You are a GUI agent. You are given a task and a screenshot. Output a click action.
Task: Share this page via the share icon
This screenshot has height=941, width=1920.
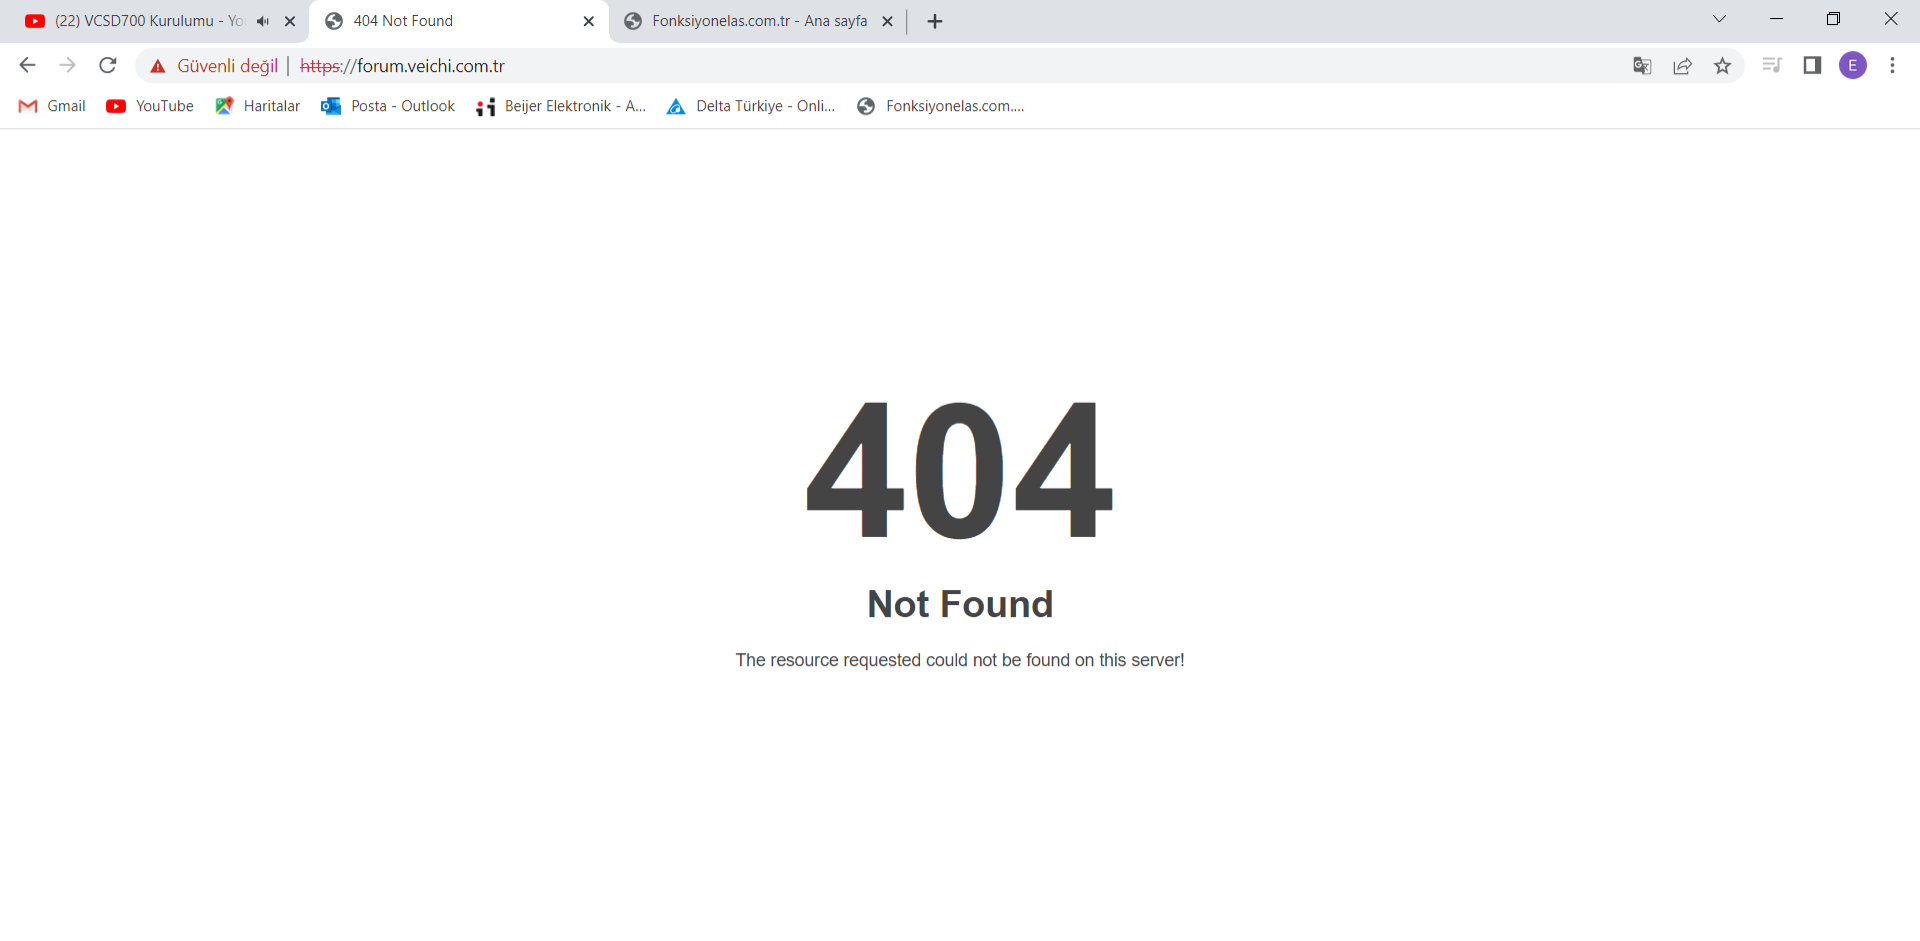1682,66
